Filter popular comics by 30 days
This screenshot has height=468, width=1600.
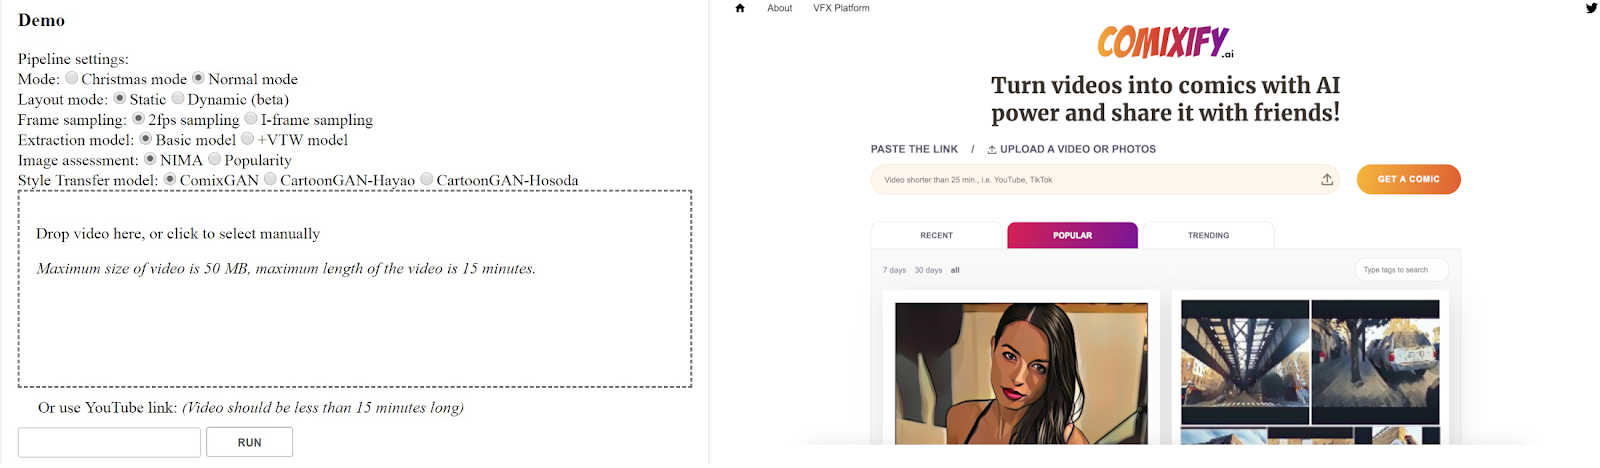928,270
